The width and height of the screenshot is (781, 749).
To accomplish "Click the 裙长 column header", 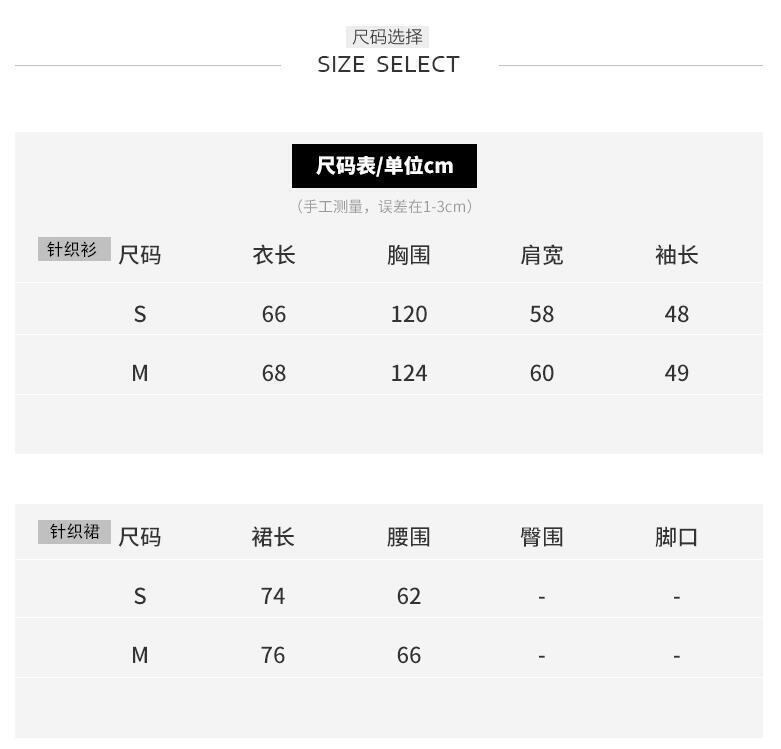I will tap(273, 537).
